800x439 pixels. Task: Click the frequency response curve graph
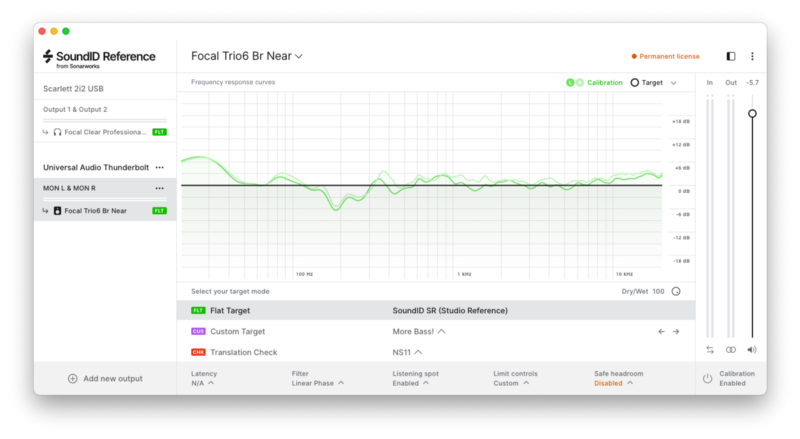(x=422, y=185)
